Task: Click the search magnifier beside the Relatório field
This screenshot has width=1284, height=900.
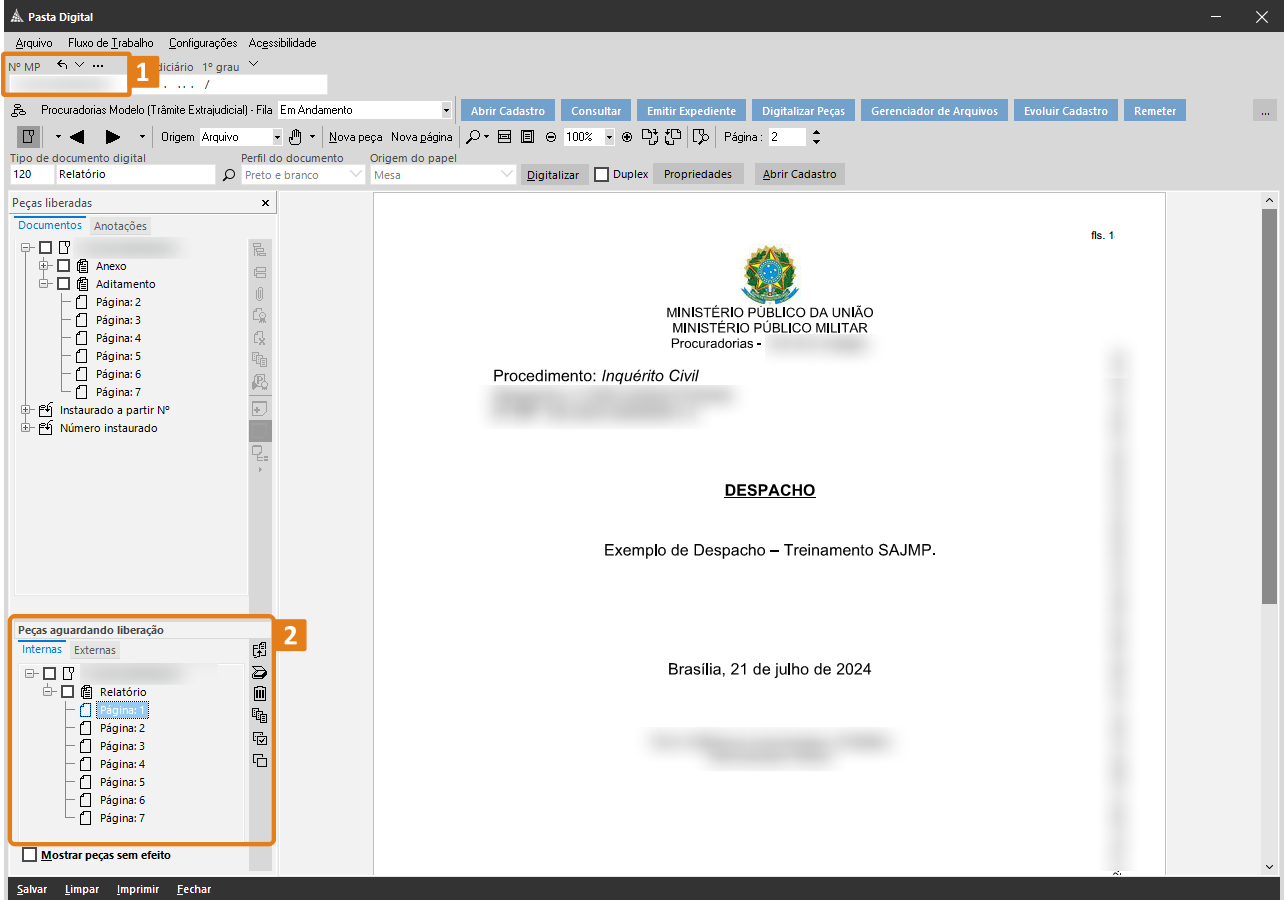Action: [x=229, y=175]
